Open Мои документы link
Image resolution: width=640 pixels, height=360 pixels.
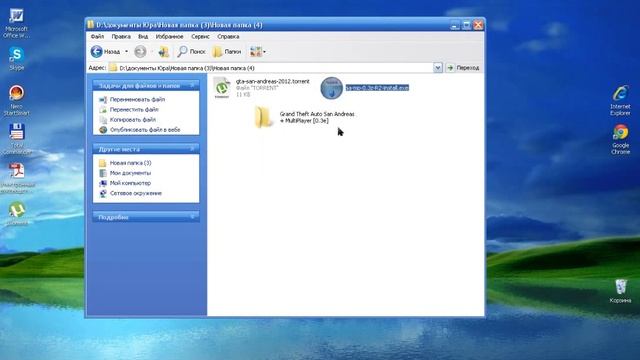coord(130,173)
